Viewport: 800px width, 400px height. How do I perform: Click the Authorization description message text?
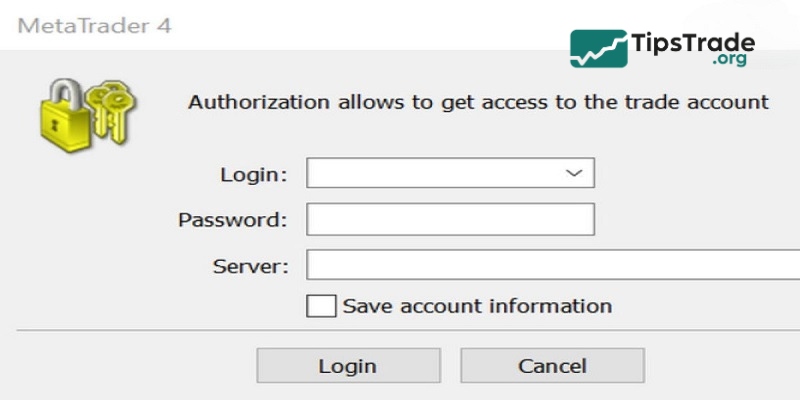pos(478,101)
